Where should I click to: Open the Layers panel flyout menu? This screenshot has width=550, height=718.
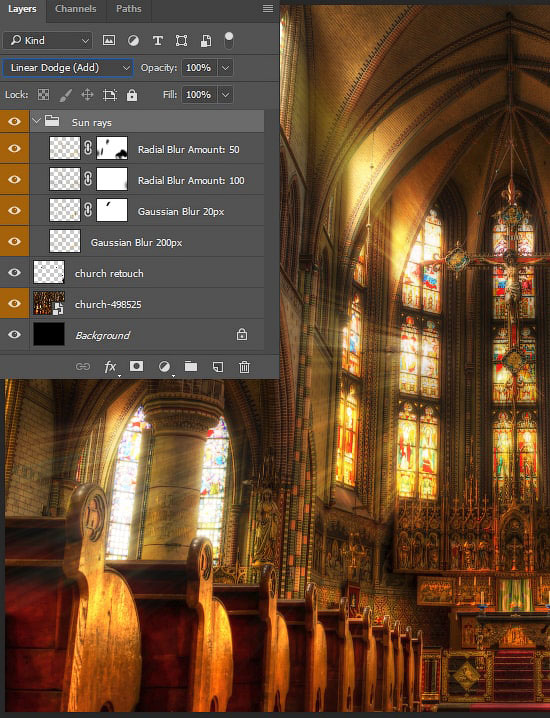pos(268,9)
